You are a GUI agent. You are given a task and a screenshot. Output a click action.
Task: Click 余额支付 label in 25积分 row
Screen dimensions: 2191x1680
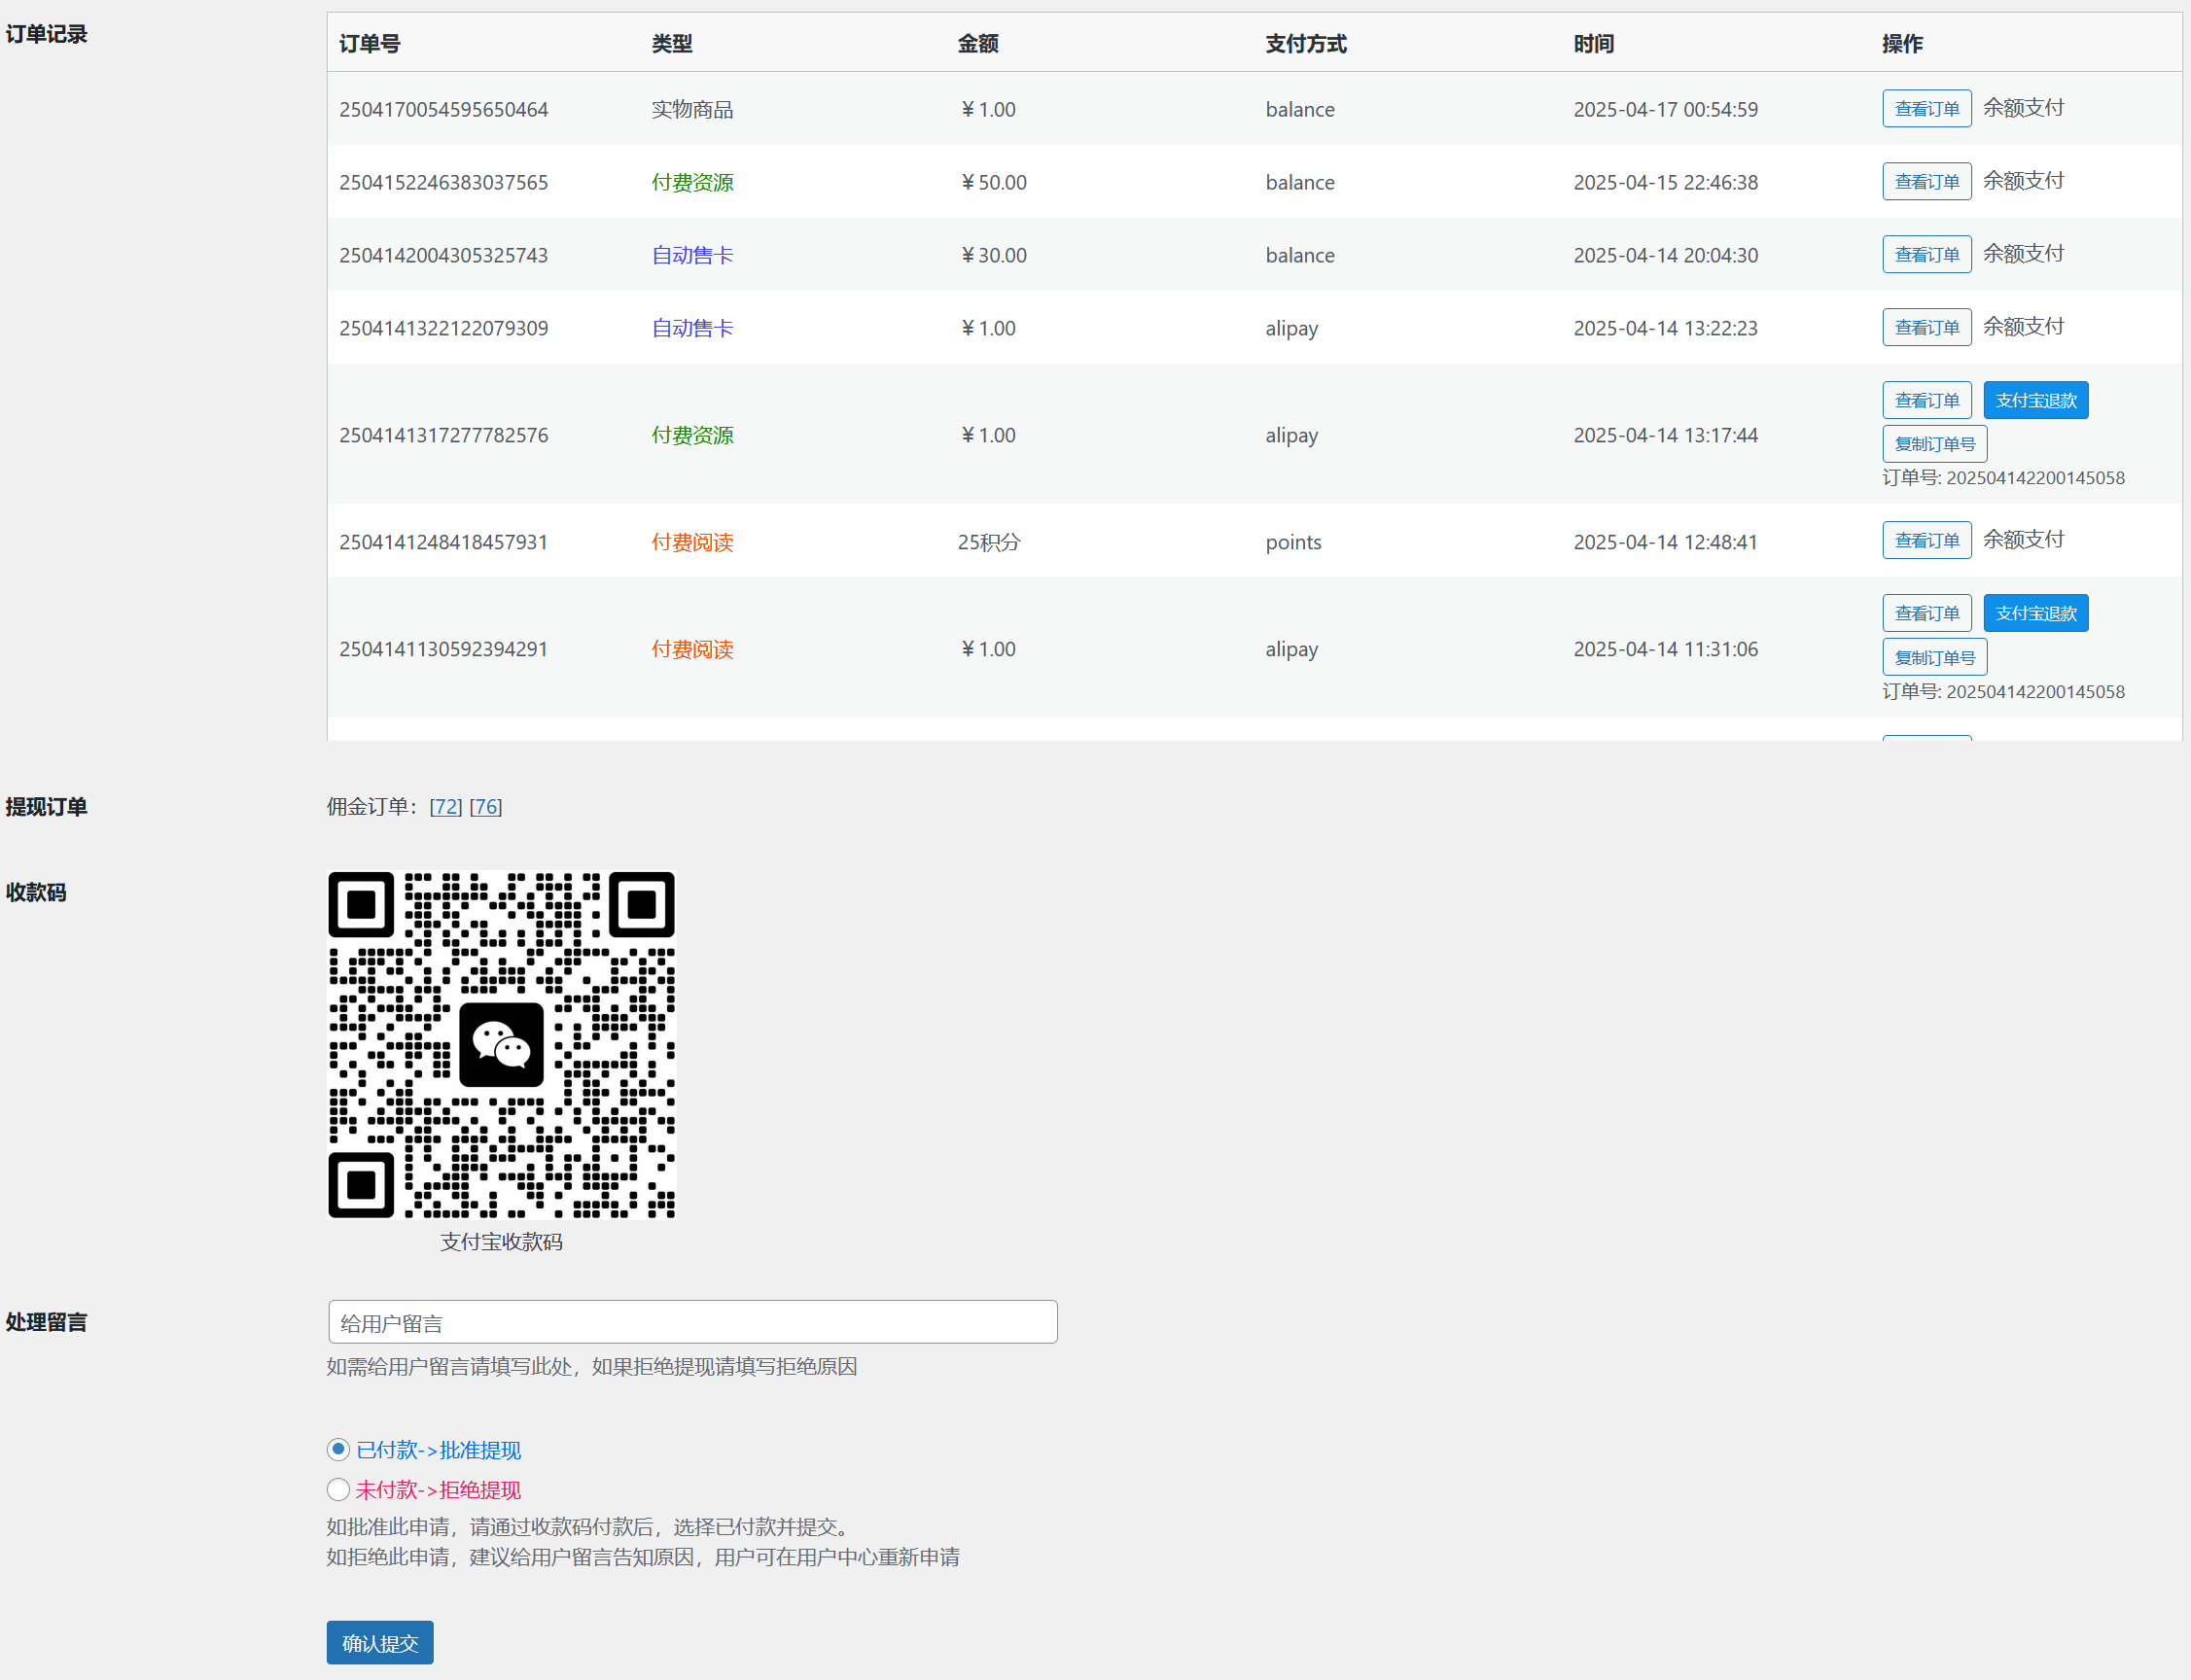click(x=2024, y=539)
